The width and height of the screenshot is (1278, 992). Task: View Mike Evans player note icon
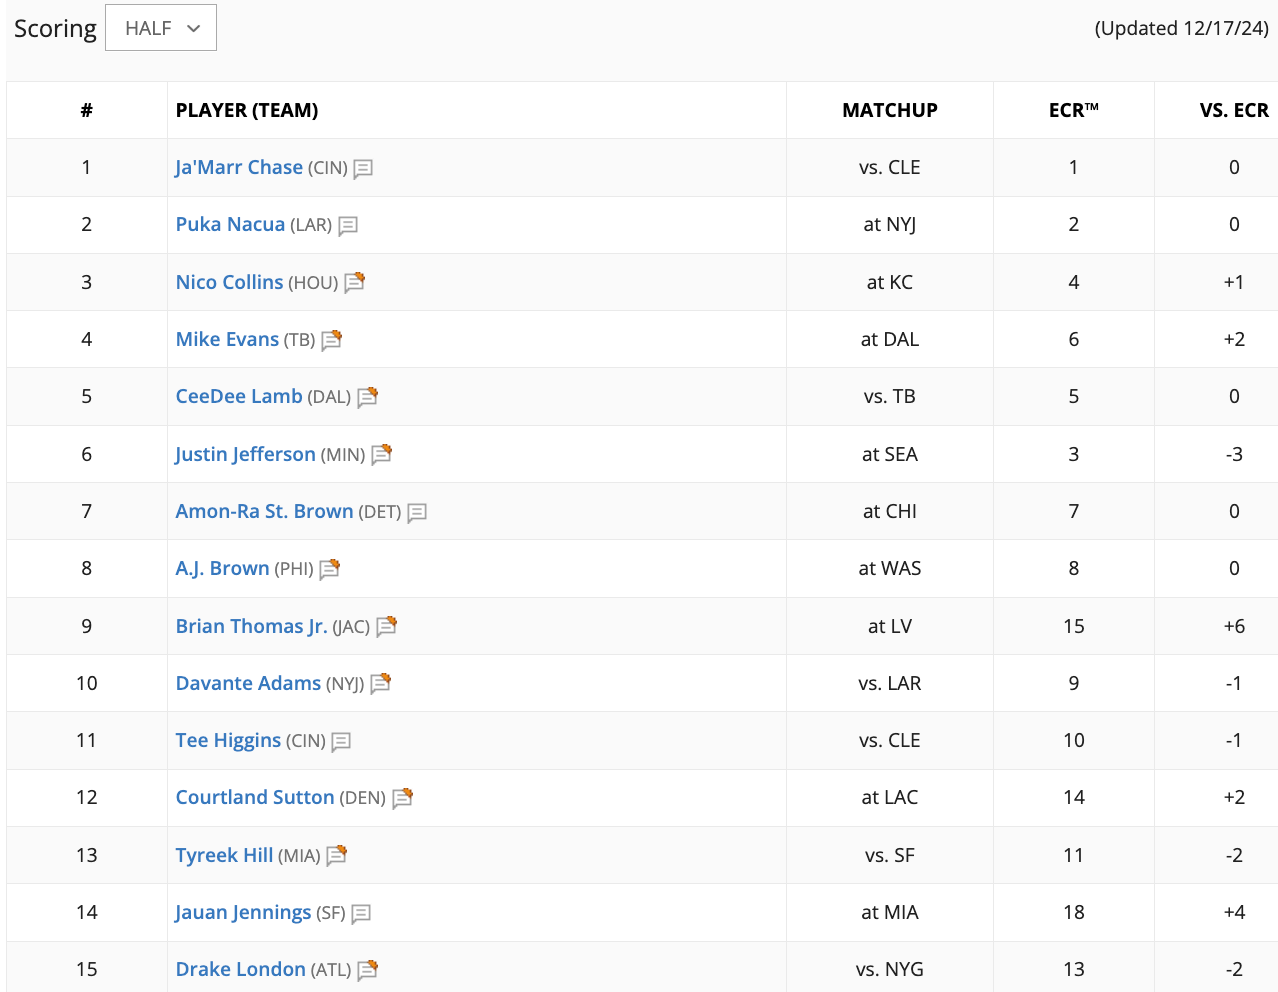[x=331, y=340]
